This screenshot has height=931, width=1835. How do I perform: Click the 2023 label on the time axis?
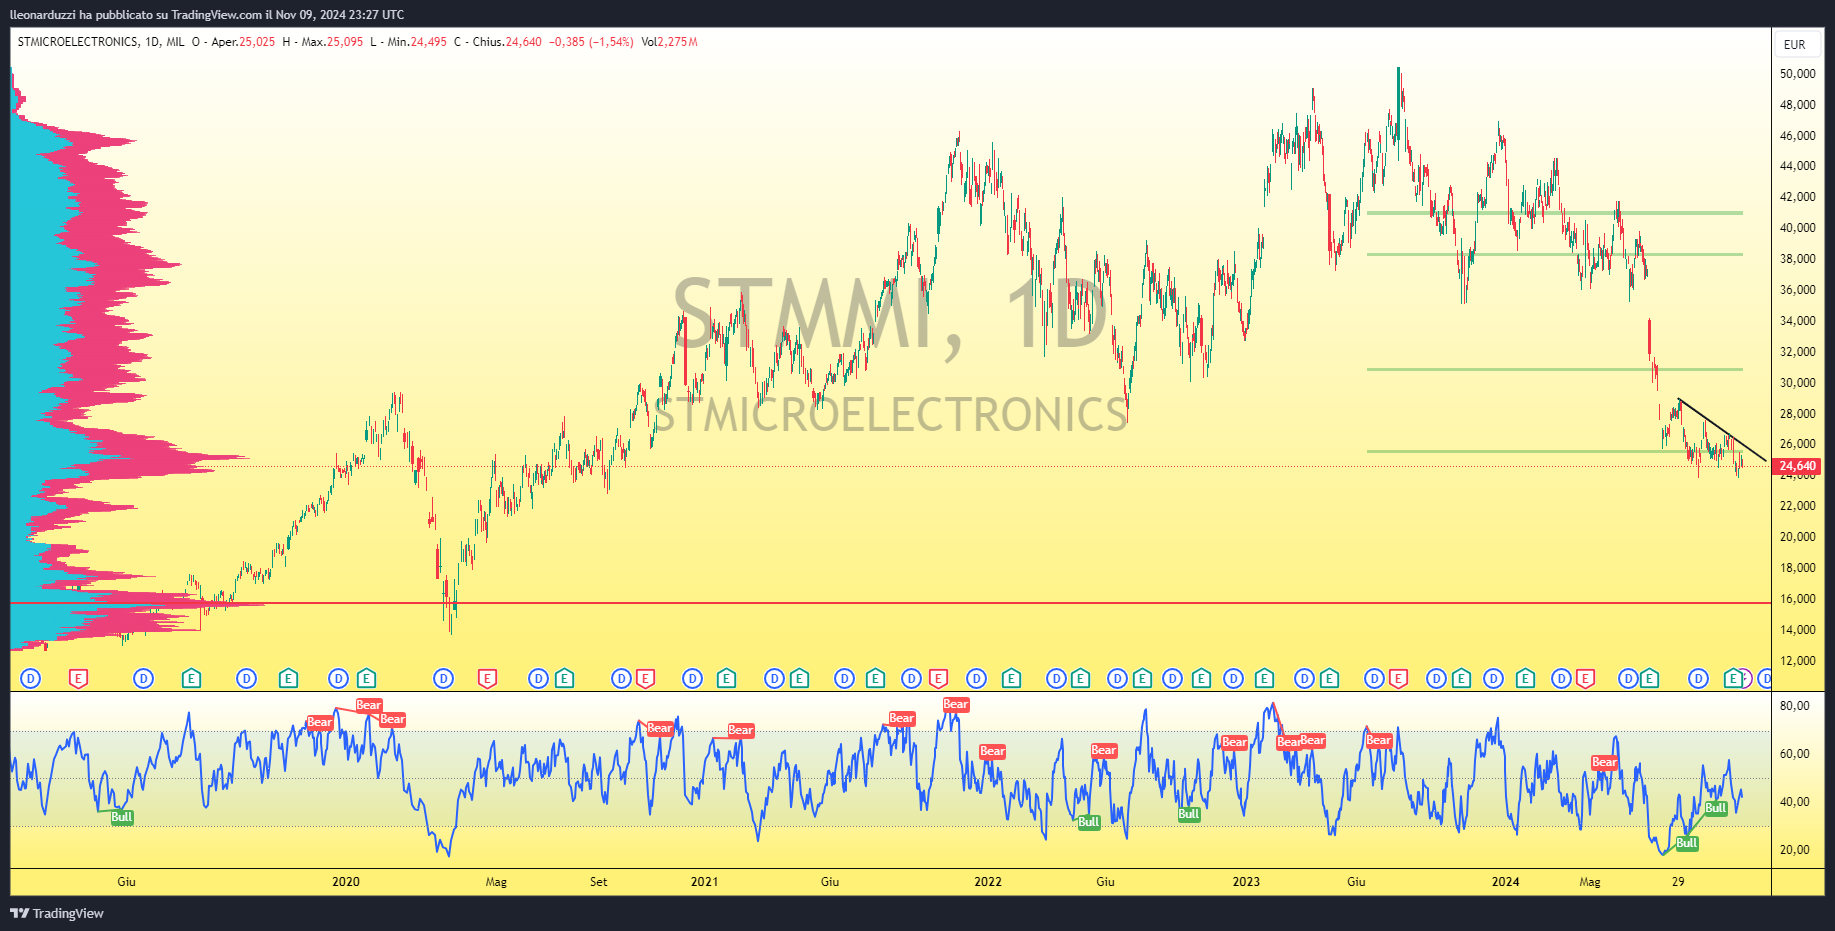[1246, 882]
